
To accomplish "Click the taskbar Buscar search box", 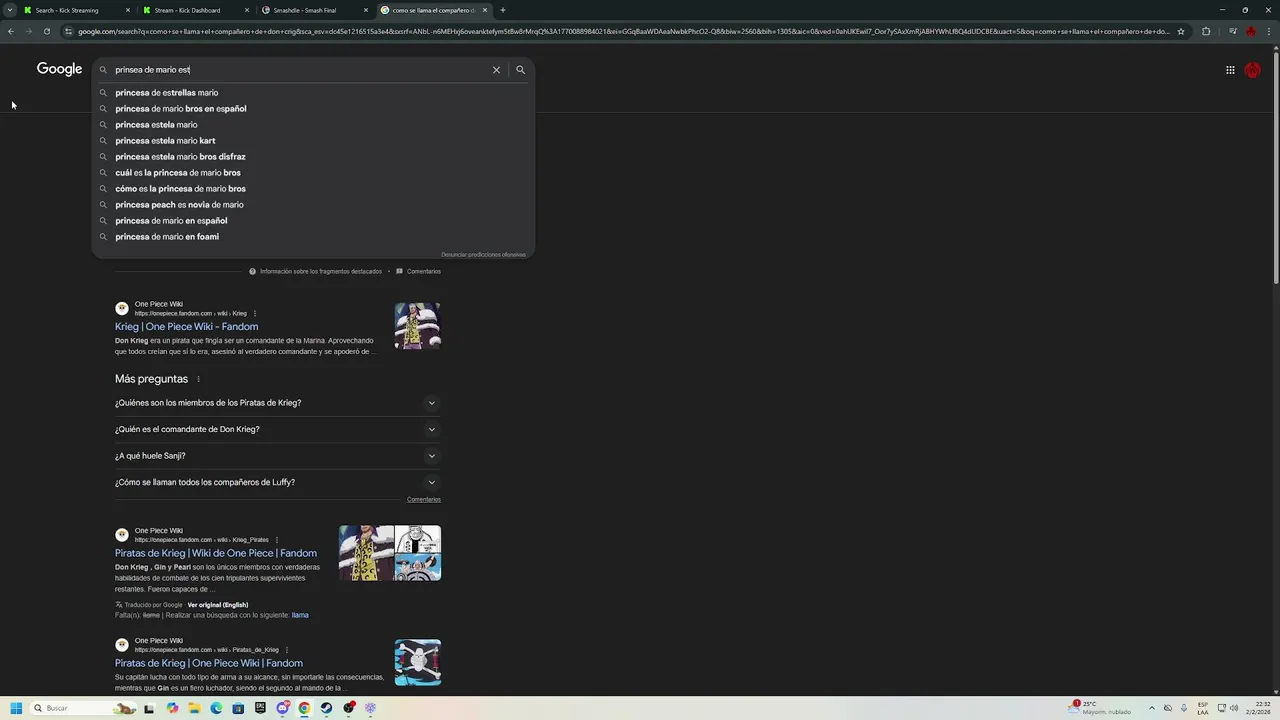I will [84, 708].
